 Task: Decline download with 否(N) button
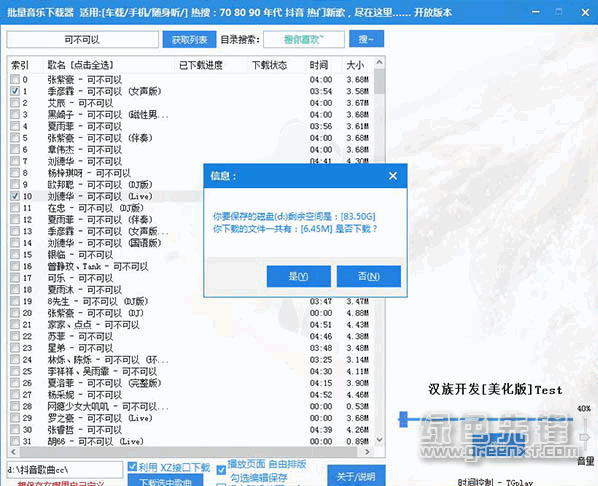pyautogui.click(x=369, y=276)
